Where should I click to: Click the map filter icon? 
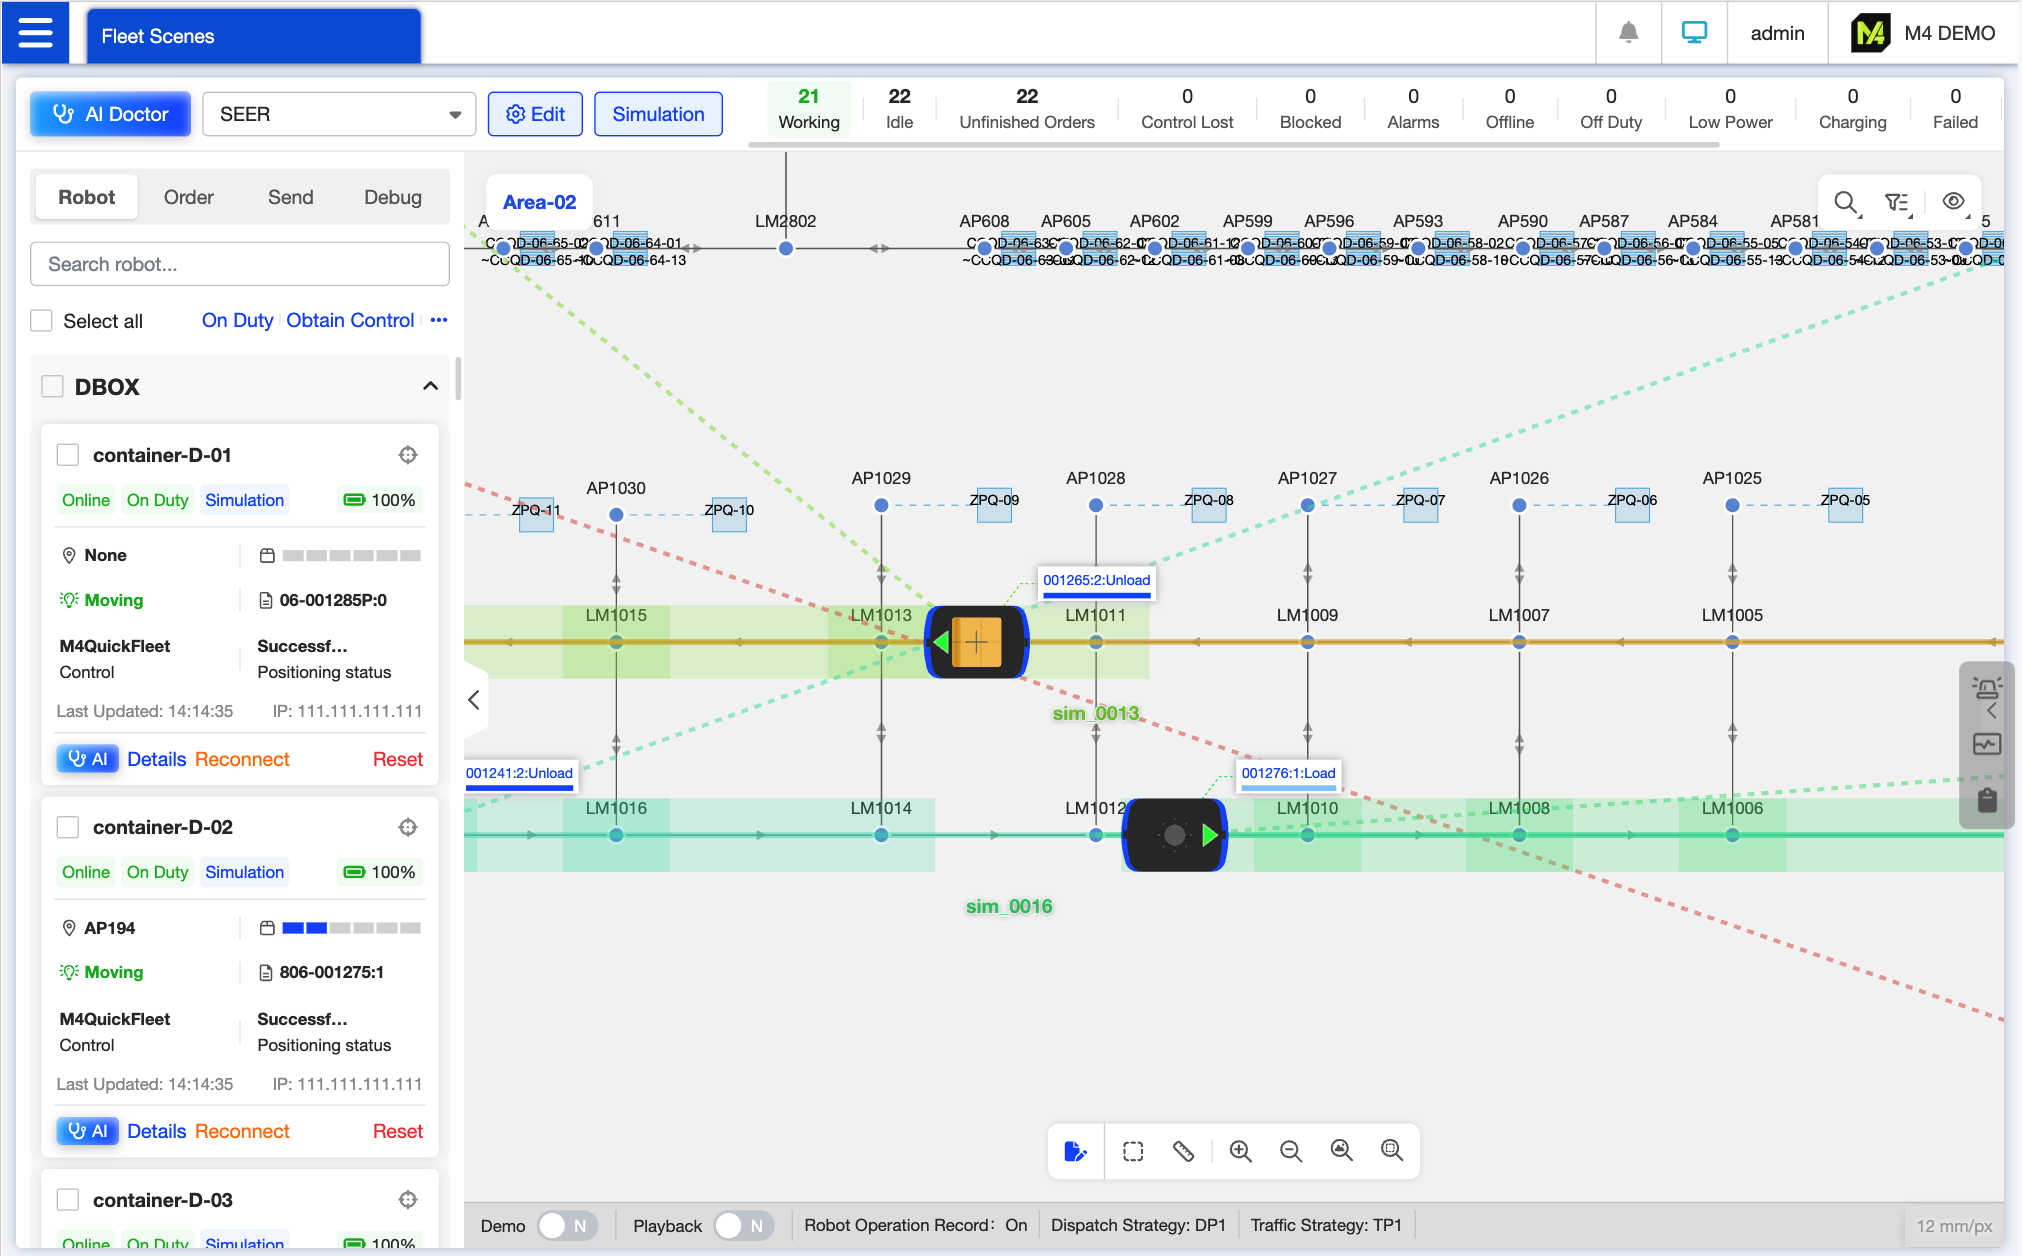click(x=1896, y=203)
